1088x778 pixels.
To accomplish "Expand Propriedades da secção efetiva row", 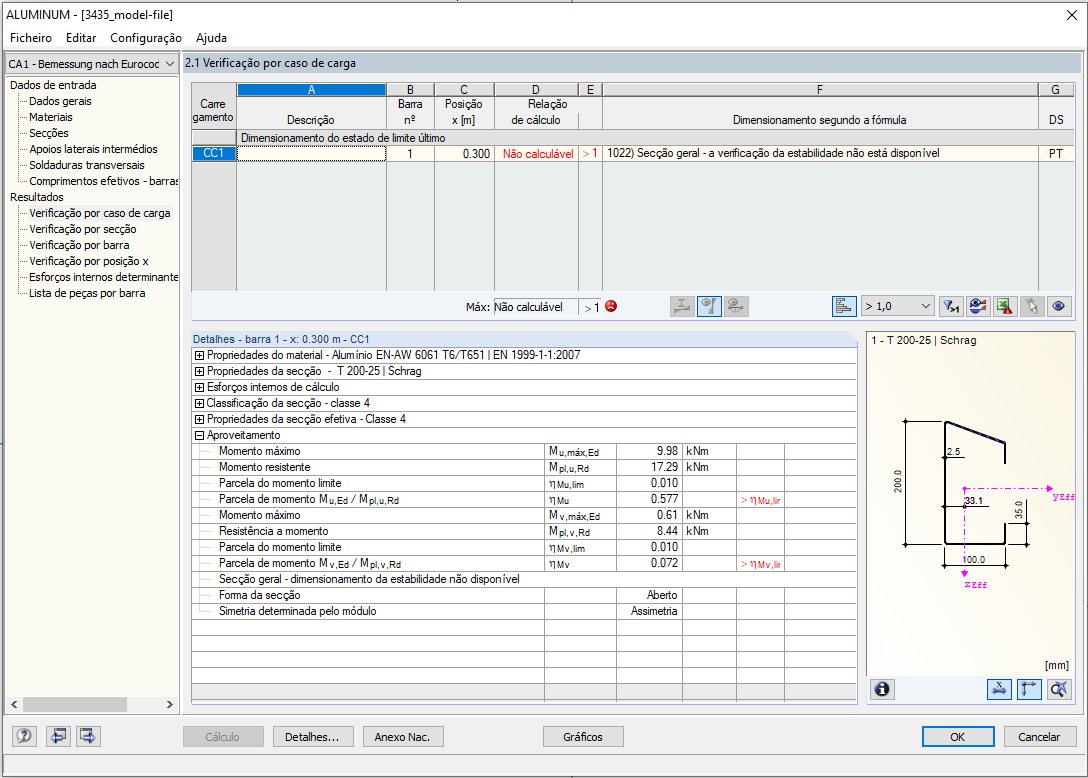I will click(x=199, y=419).
